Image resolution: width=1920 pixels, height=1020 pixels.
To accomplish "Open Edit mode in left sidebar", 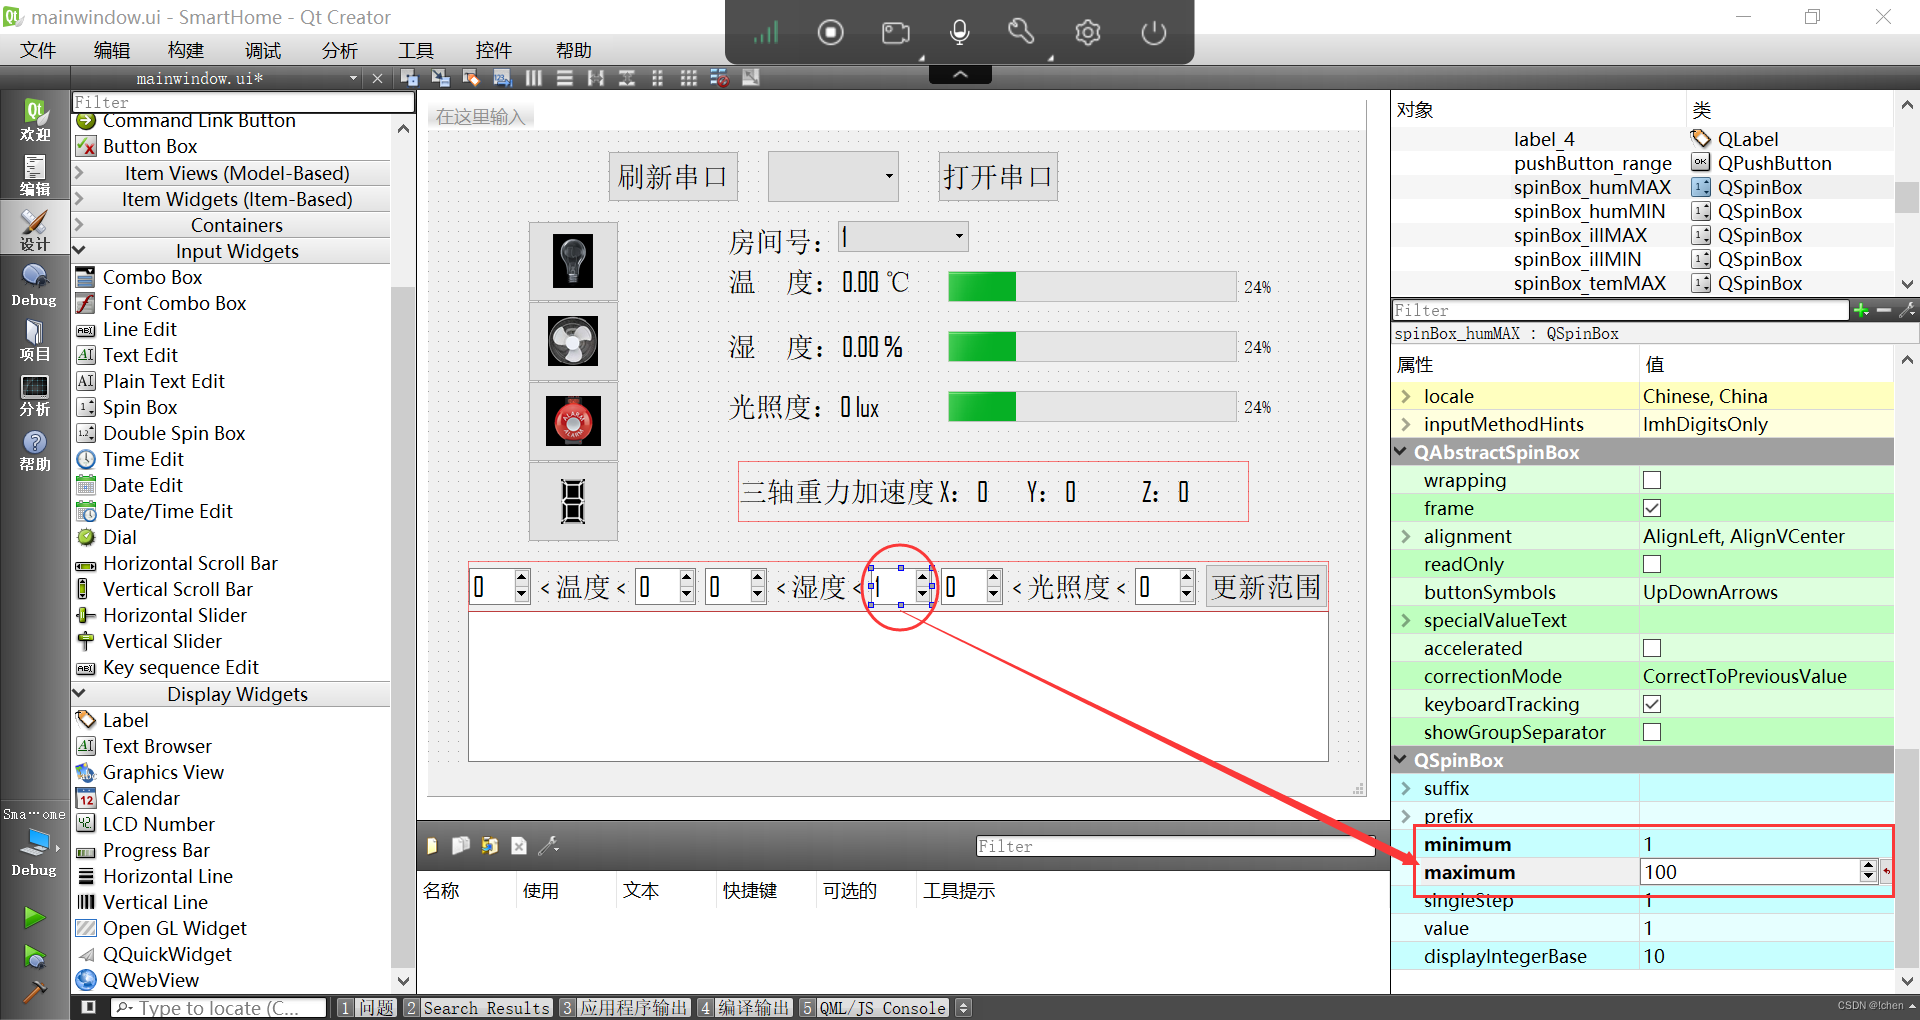I will click(35, 175).
